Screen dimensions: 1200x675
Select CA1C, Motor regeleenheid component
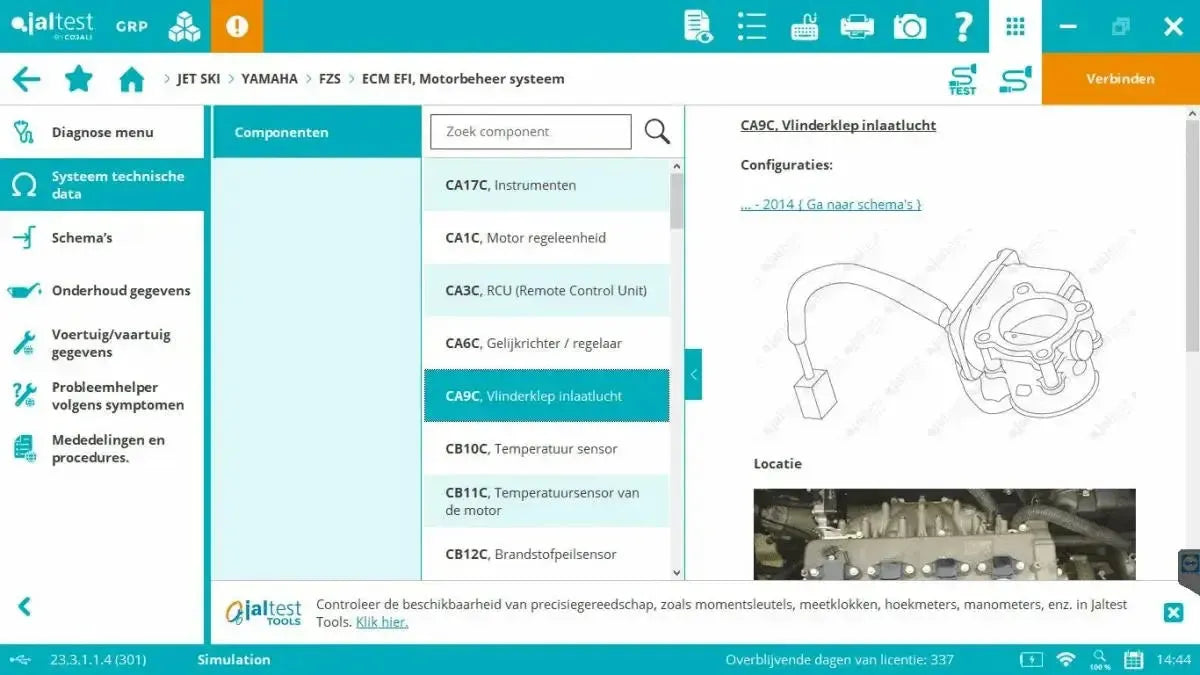pos(547,237)
